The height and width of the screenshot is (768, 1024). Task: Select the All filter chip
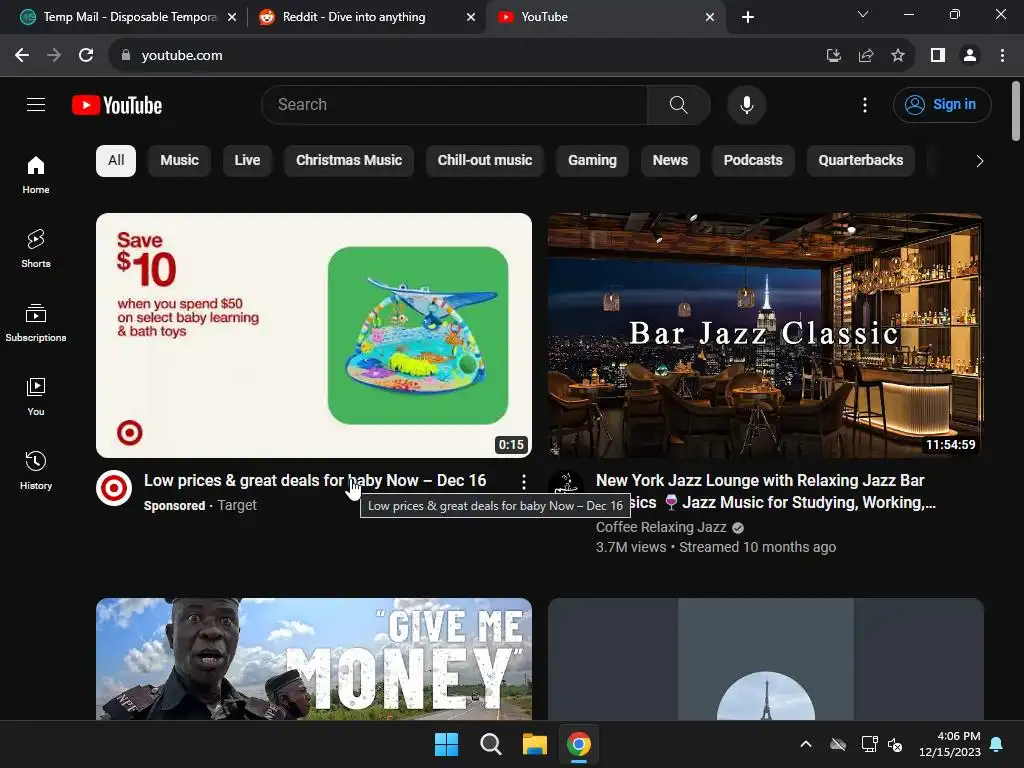pos(116,161)
